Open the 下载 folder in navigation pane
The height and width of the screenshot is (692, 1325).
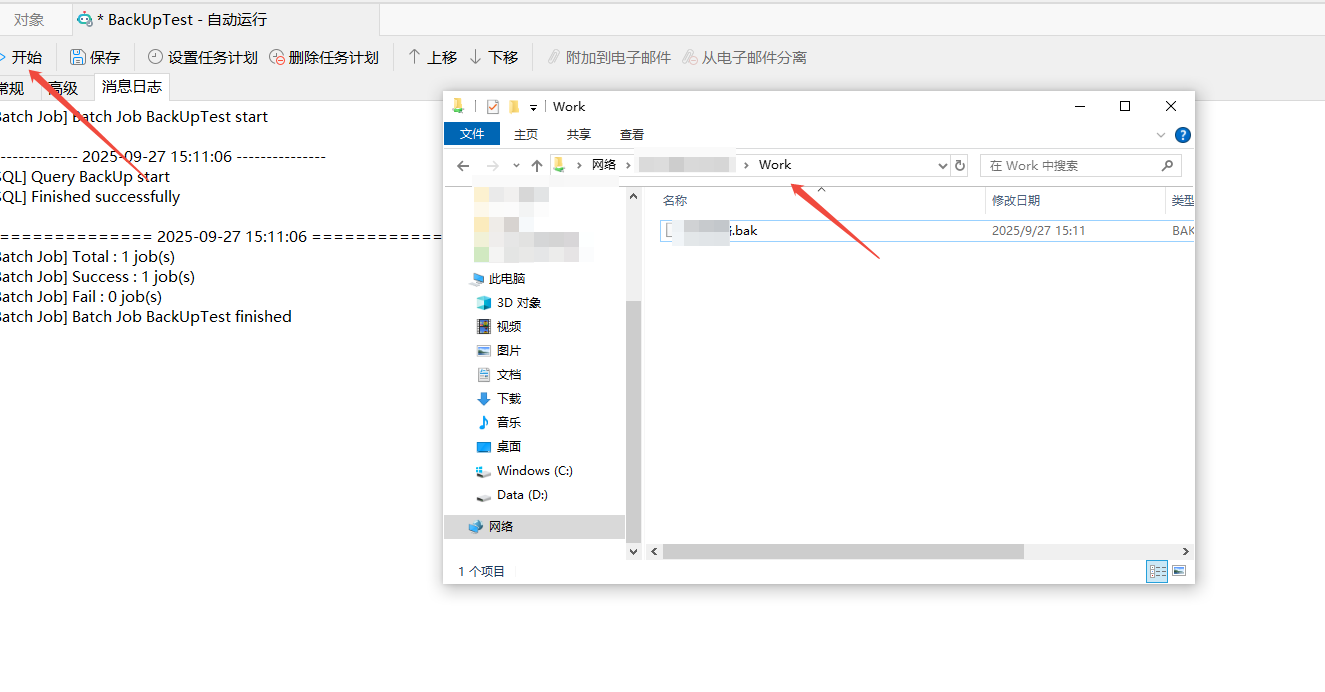click(x=499, y=399)
